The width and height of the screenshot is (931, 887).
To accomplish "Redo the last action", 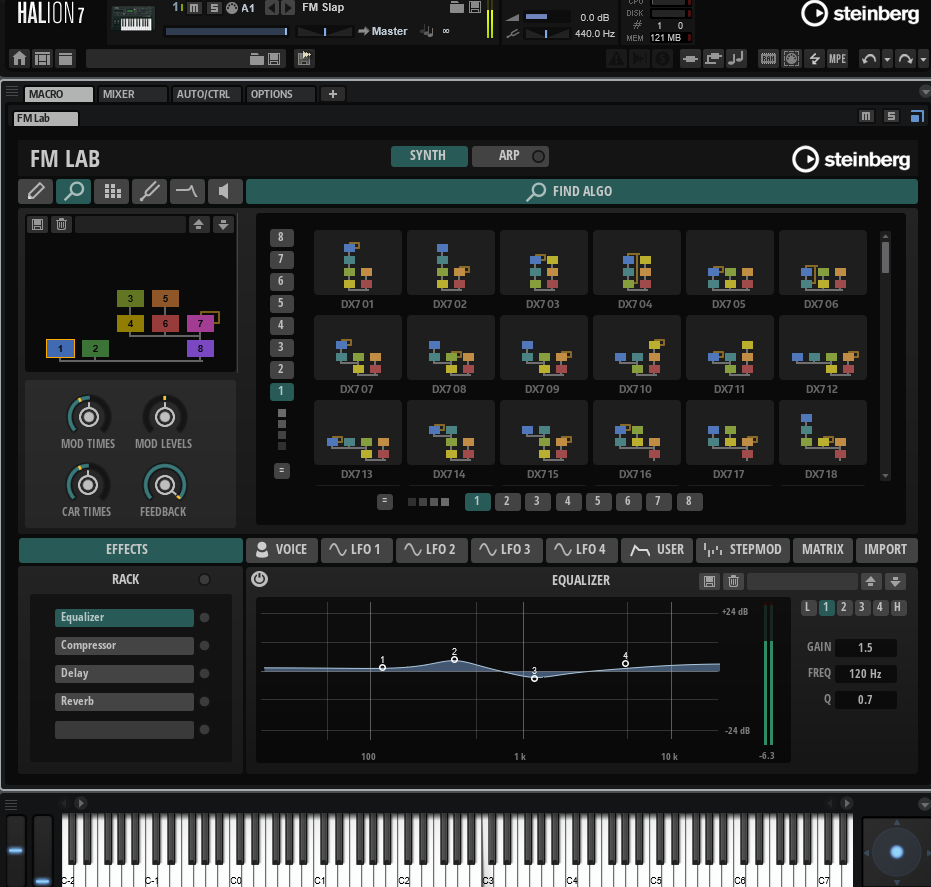I will click(x=905, y=59).
